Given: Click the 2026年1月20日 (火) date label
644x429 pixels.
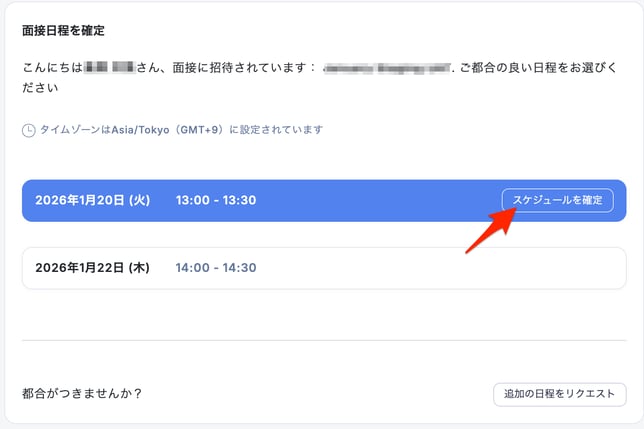Looking at the screenshot, I should [x=92, y=200].
